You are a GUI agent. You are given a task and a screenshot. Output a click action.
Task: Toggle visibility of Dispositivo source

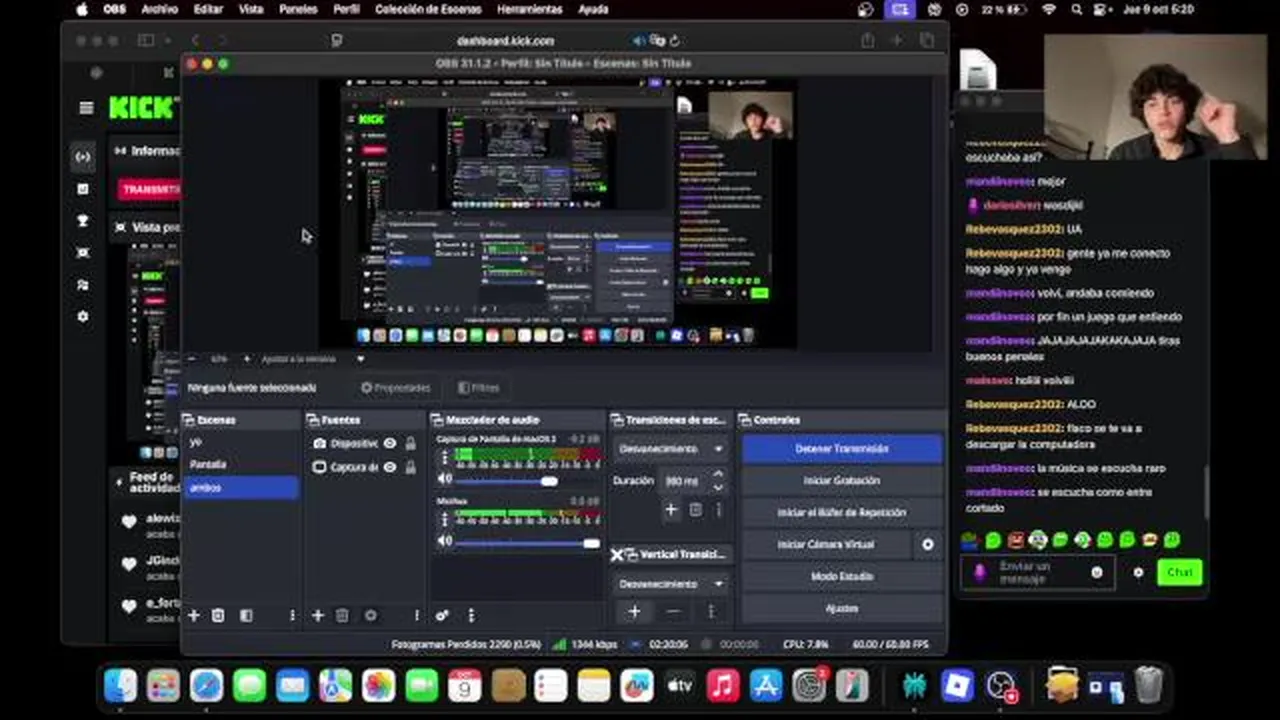pyautogui.click(x=390, y=443)
